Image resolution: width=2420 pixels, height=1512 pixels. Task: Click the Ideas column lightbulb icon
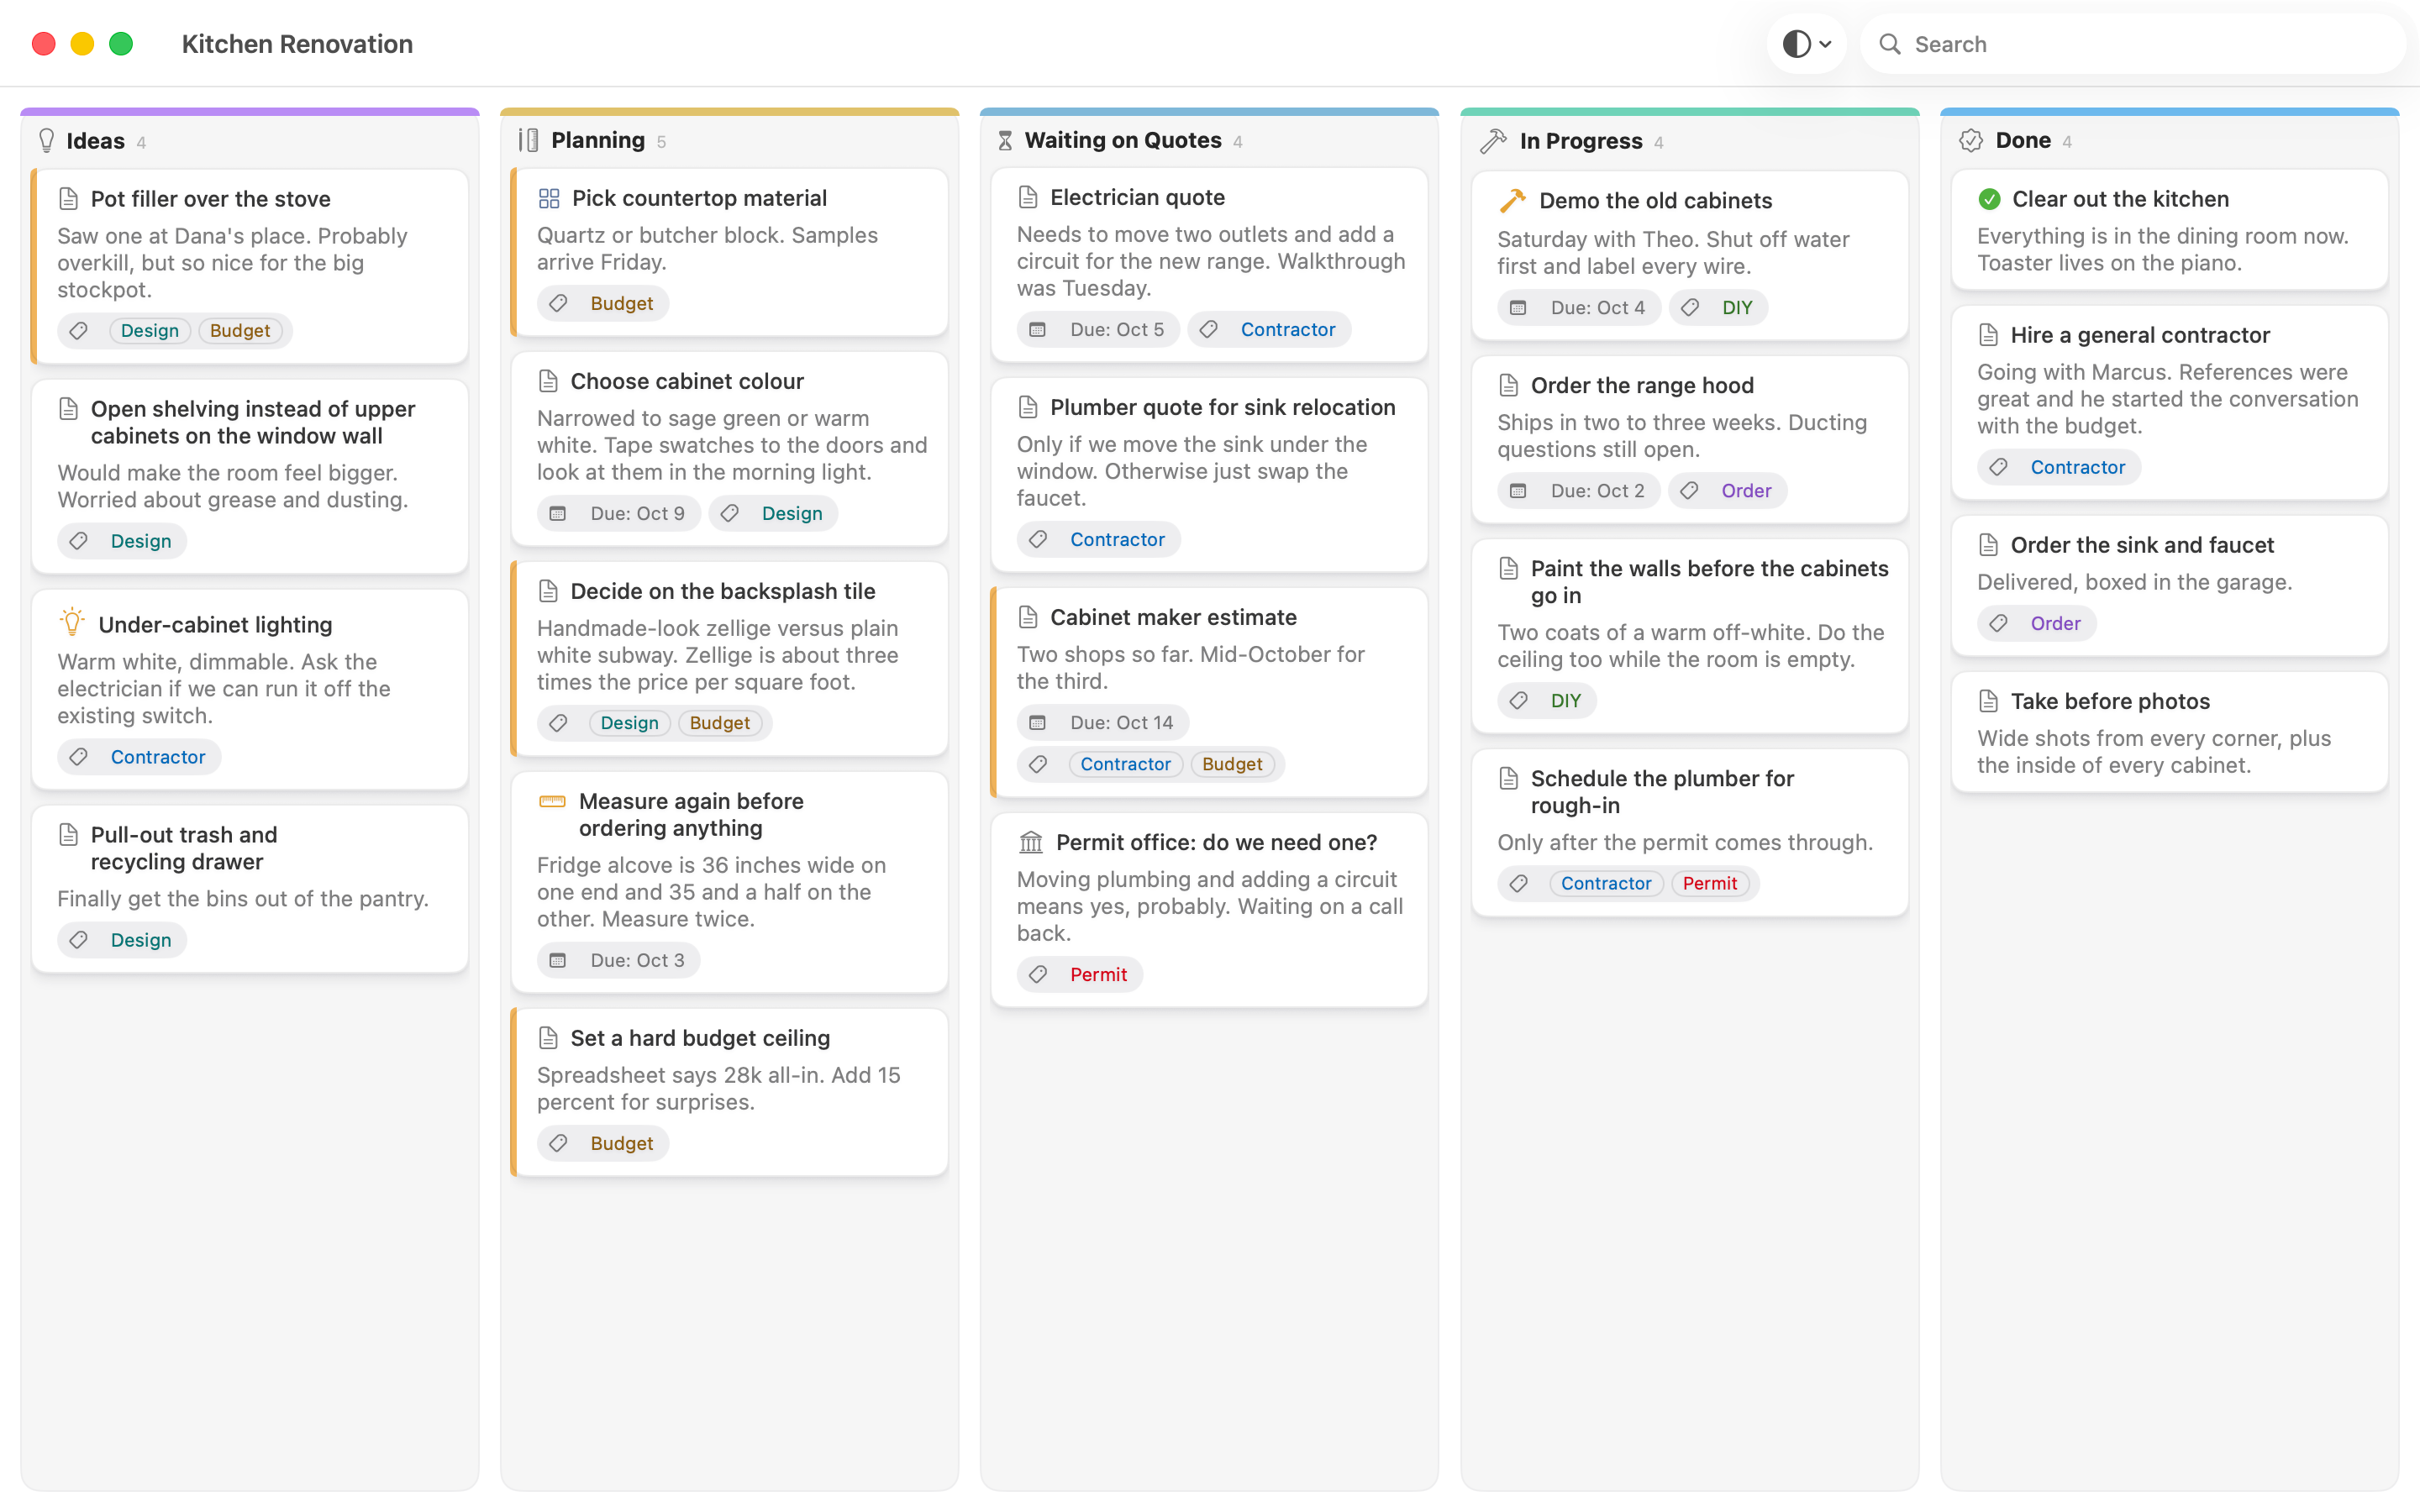46,141
